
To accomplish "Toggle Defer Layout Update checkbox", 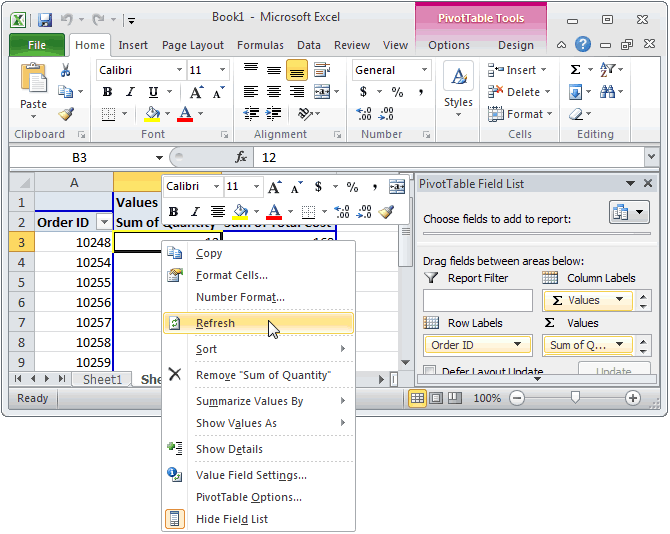I will click(429, 370).
